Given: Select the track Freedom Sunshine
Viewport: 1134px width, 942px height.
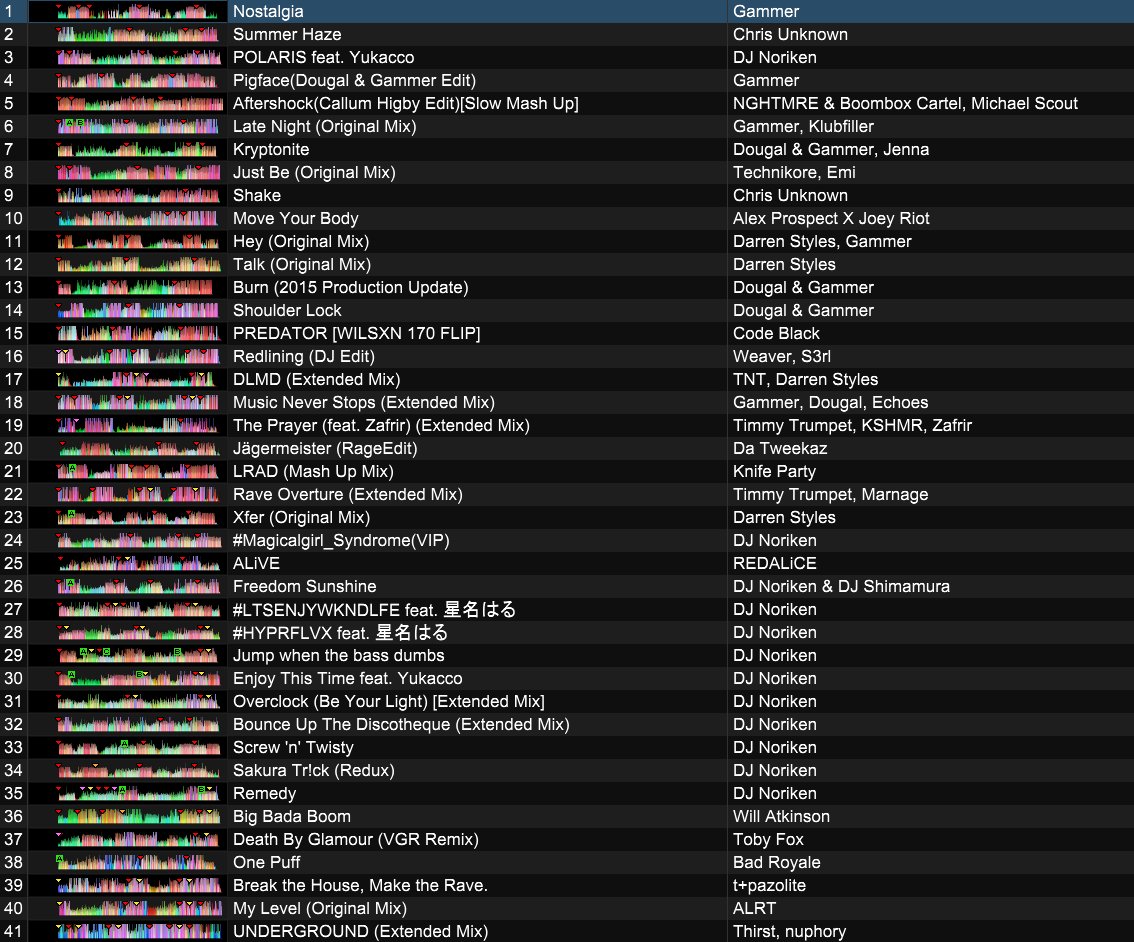Looking at the screenshot, I should coord(304,586).
